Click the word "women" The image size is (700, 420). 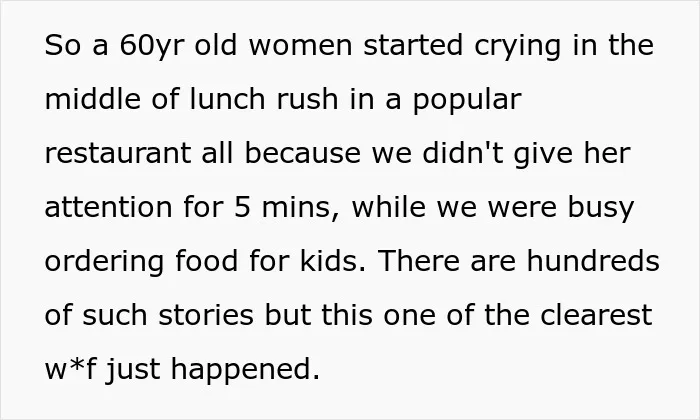[300, 46]
